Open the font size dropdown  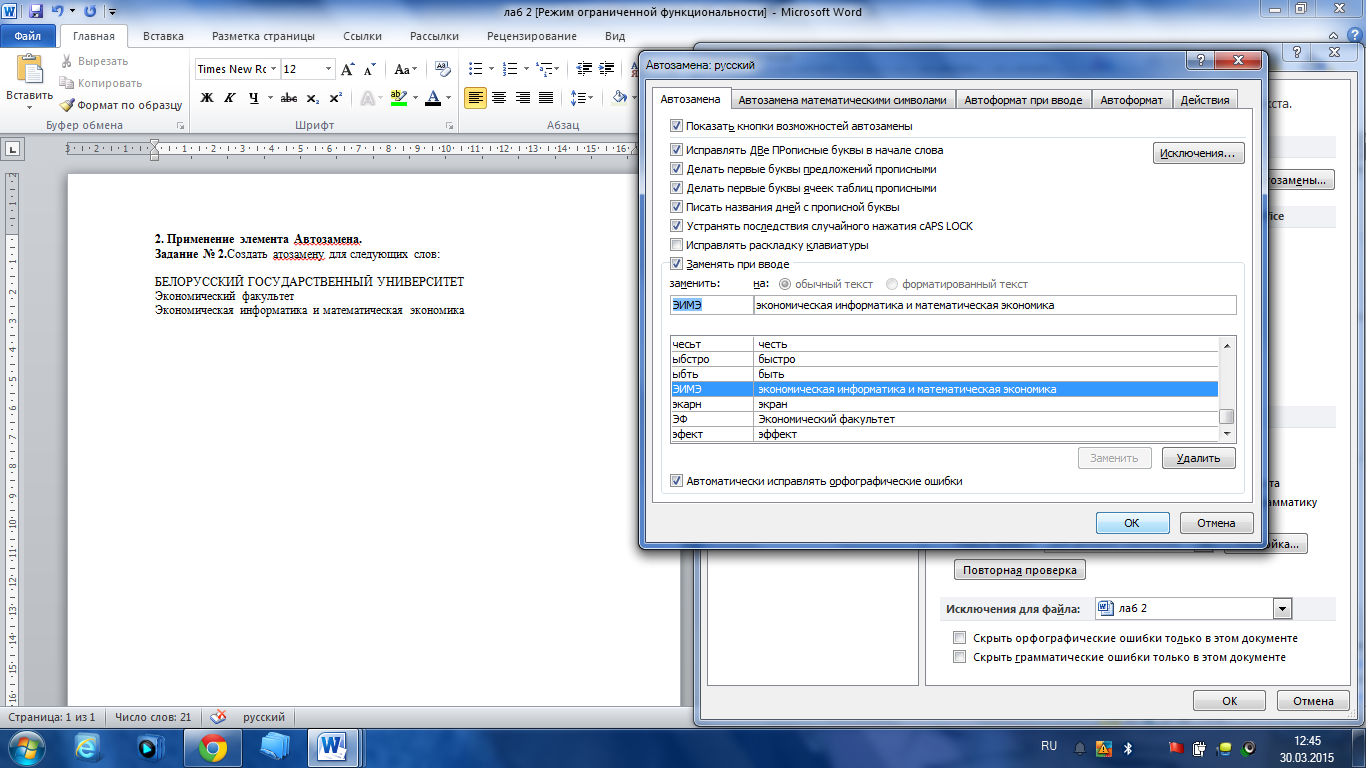tap(328, 69)
